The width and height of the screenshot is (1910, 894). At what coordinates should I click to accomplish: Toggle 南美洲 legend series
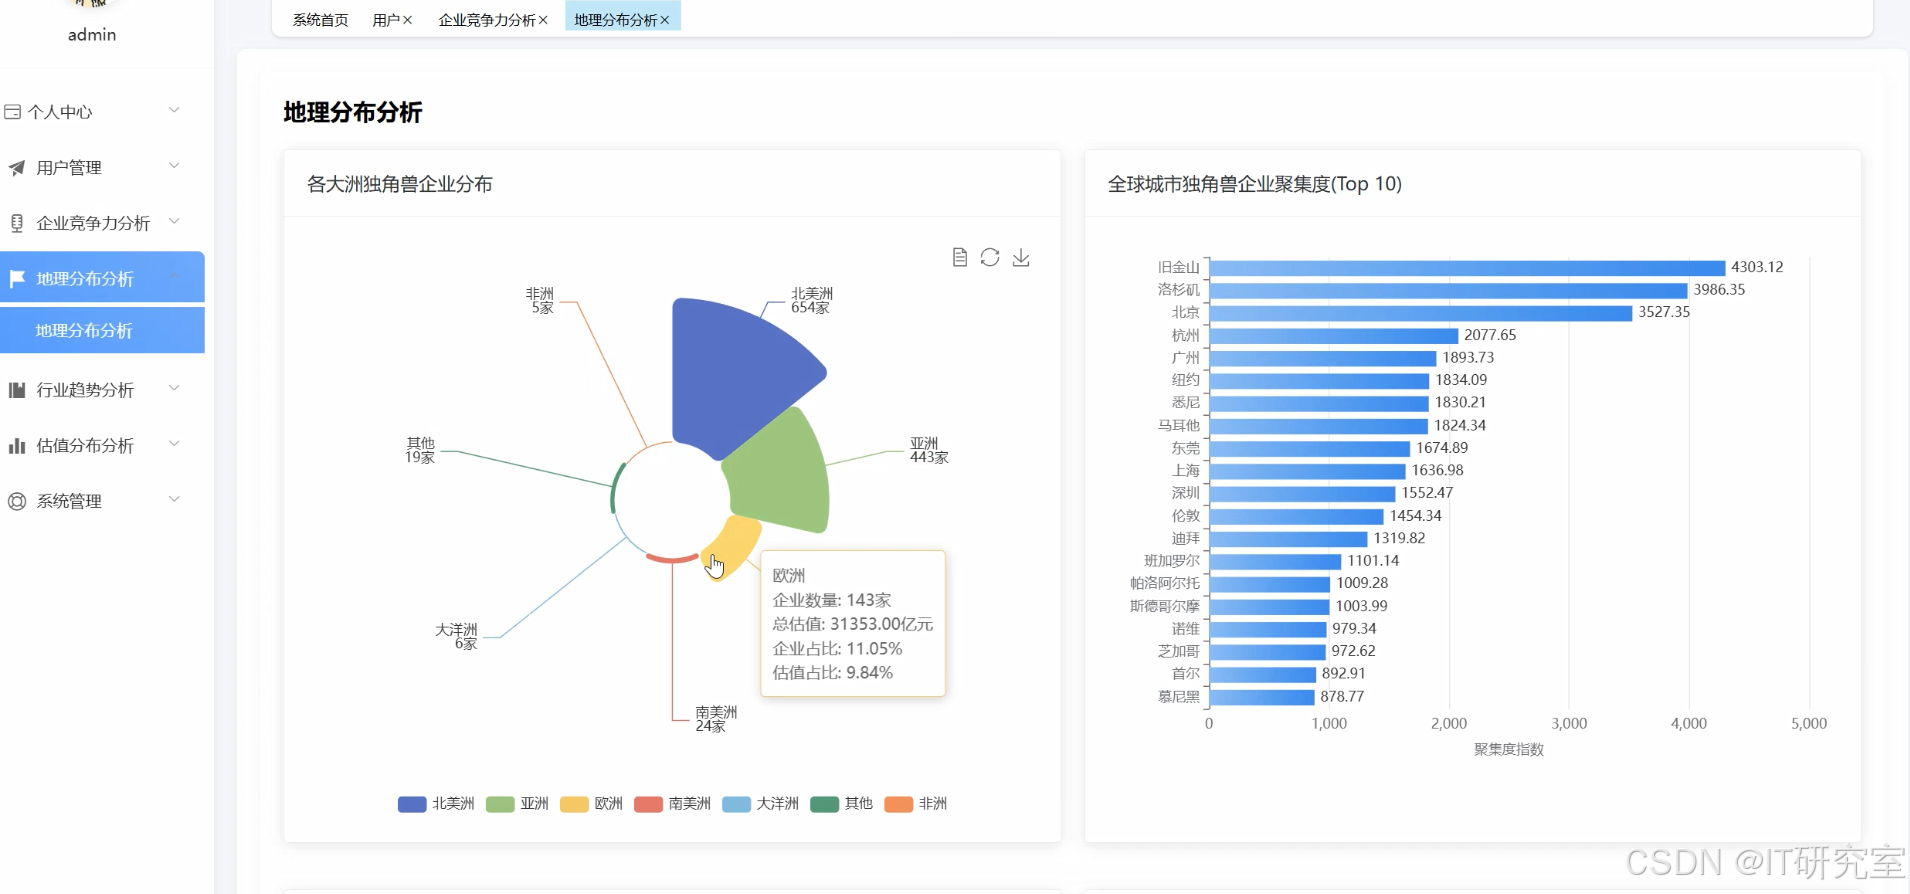[672, 804]
